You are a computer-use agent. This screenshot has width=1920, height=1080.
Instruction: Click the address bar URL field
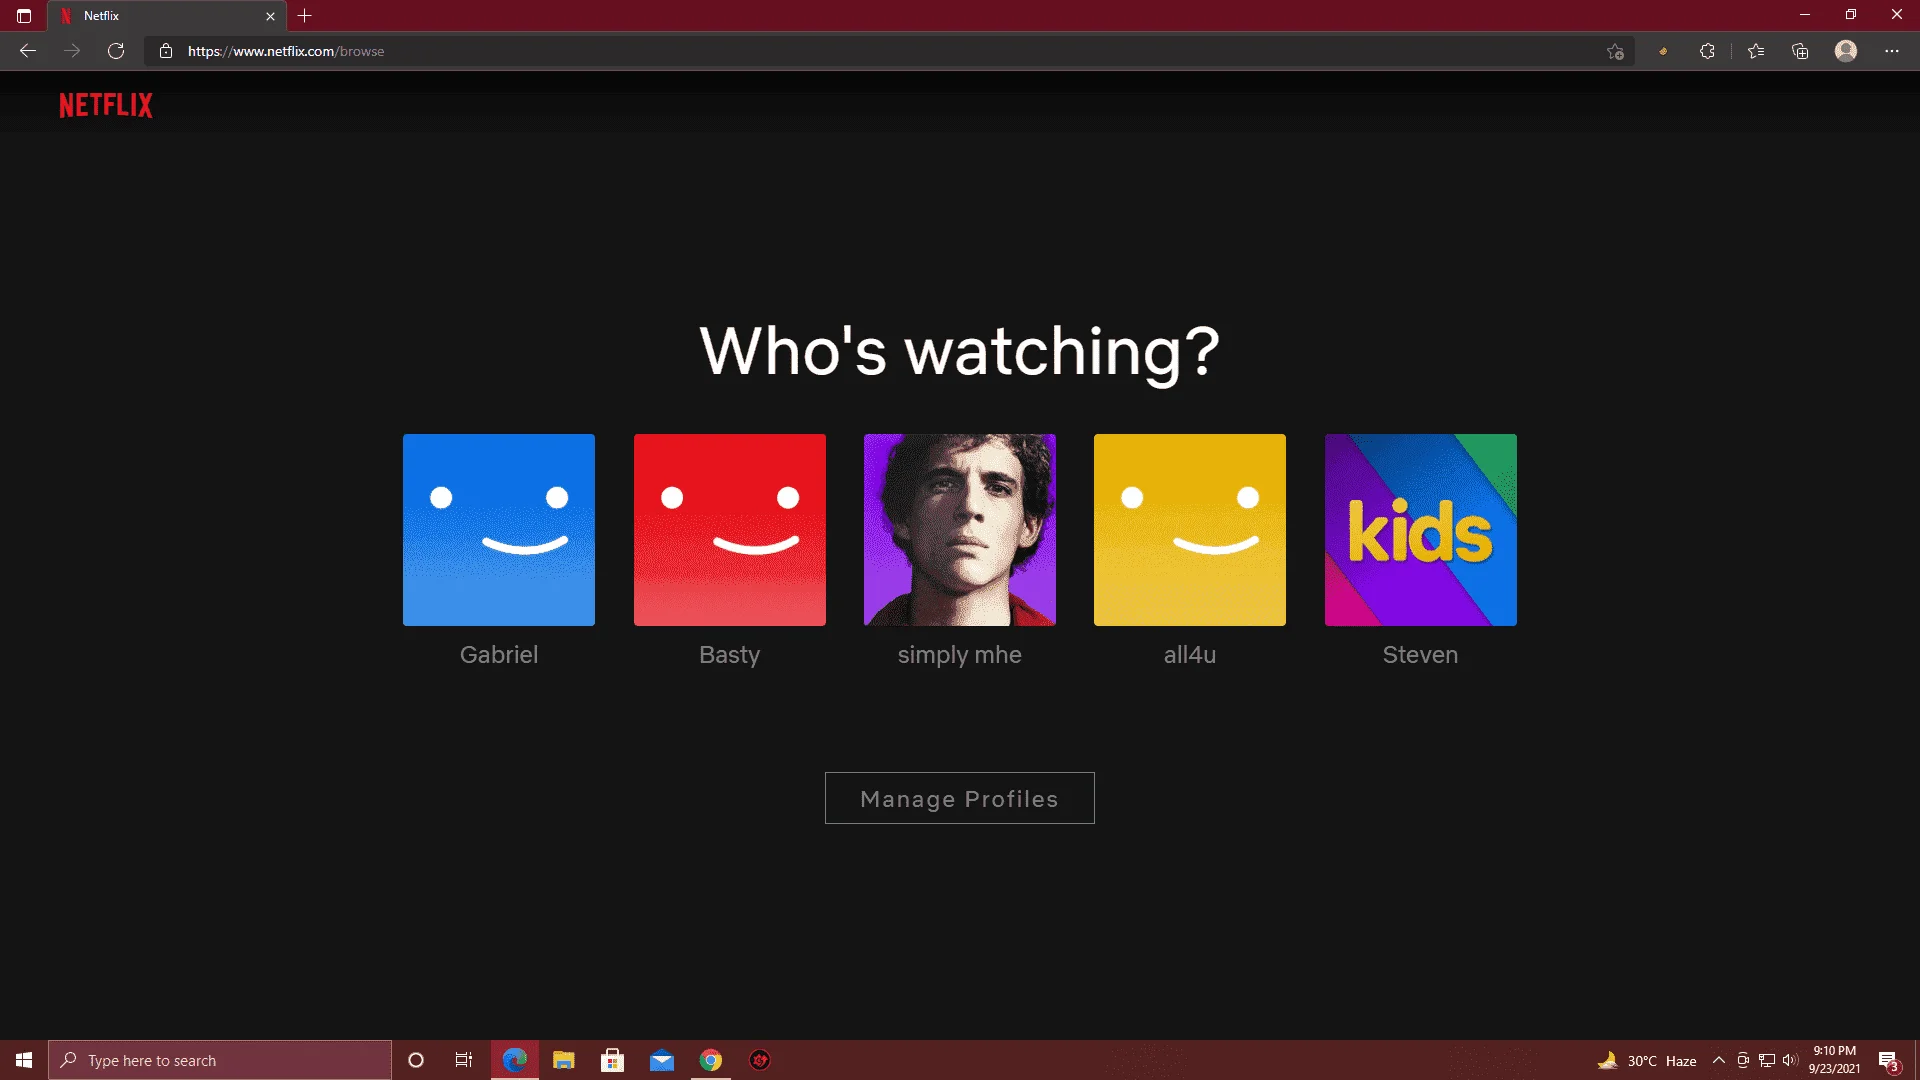tap(890, 51)
